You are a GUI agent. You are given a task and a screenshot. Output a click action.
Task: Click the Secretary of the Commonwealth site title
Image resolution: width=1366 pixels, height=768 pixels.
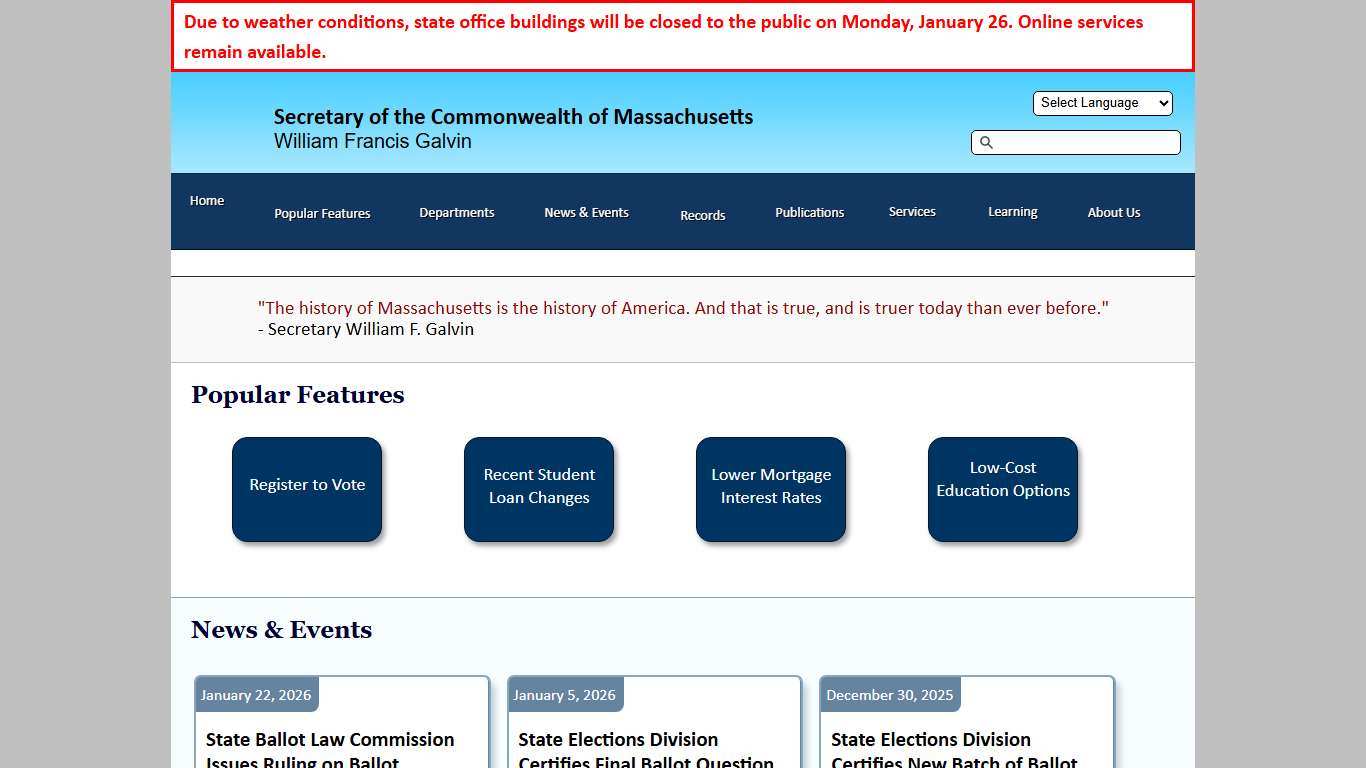(x=513, y=117)
